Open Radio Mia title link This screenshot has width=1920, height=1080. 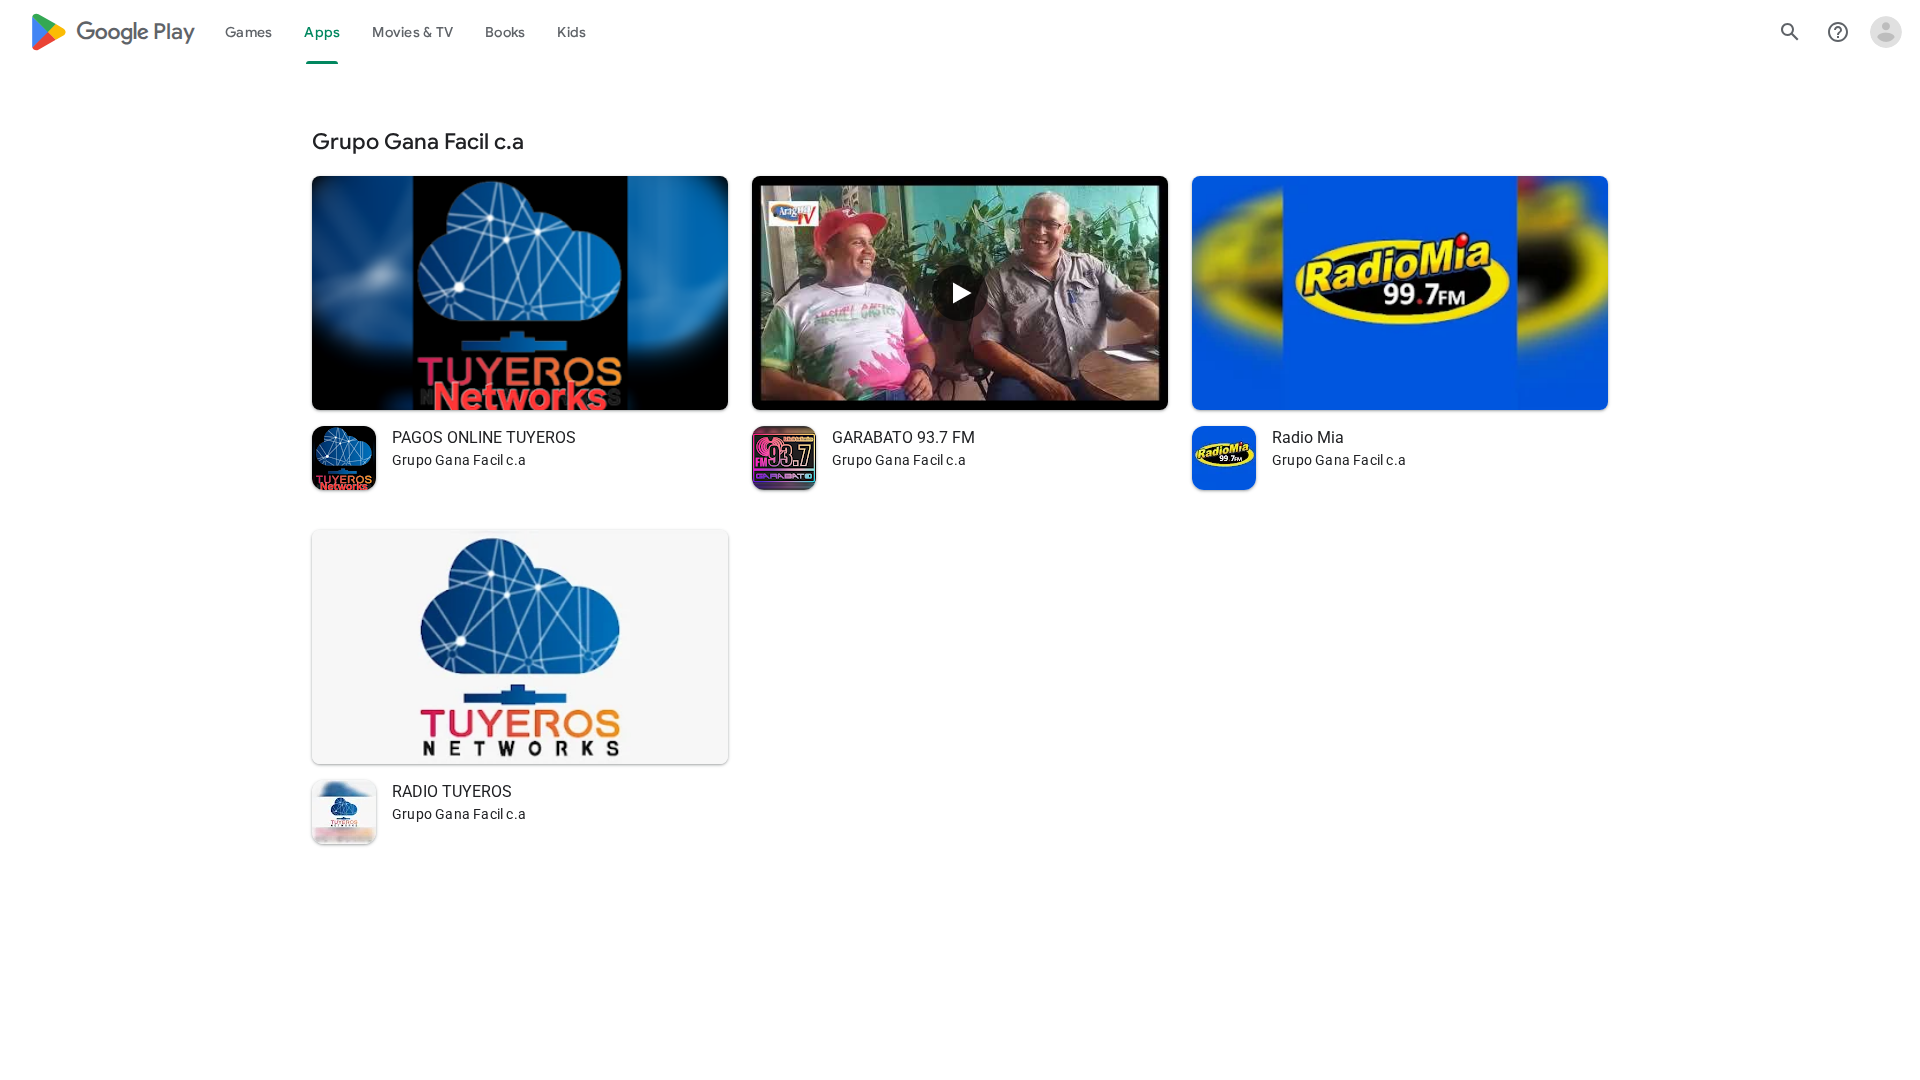1308,438
